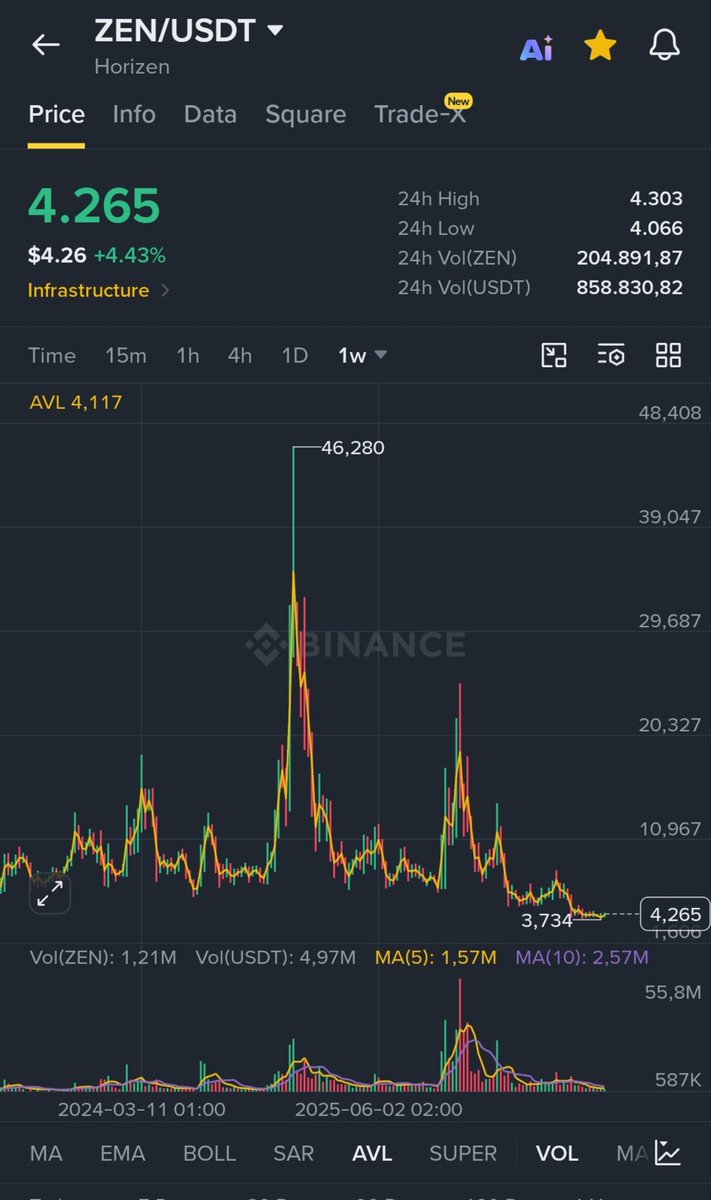Select the Time chart interval

click(x=52, y=355)
